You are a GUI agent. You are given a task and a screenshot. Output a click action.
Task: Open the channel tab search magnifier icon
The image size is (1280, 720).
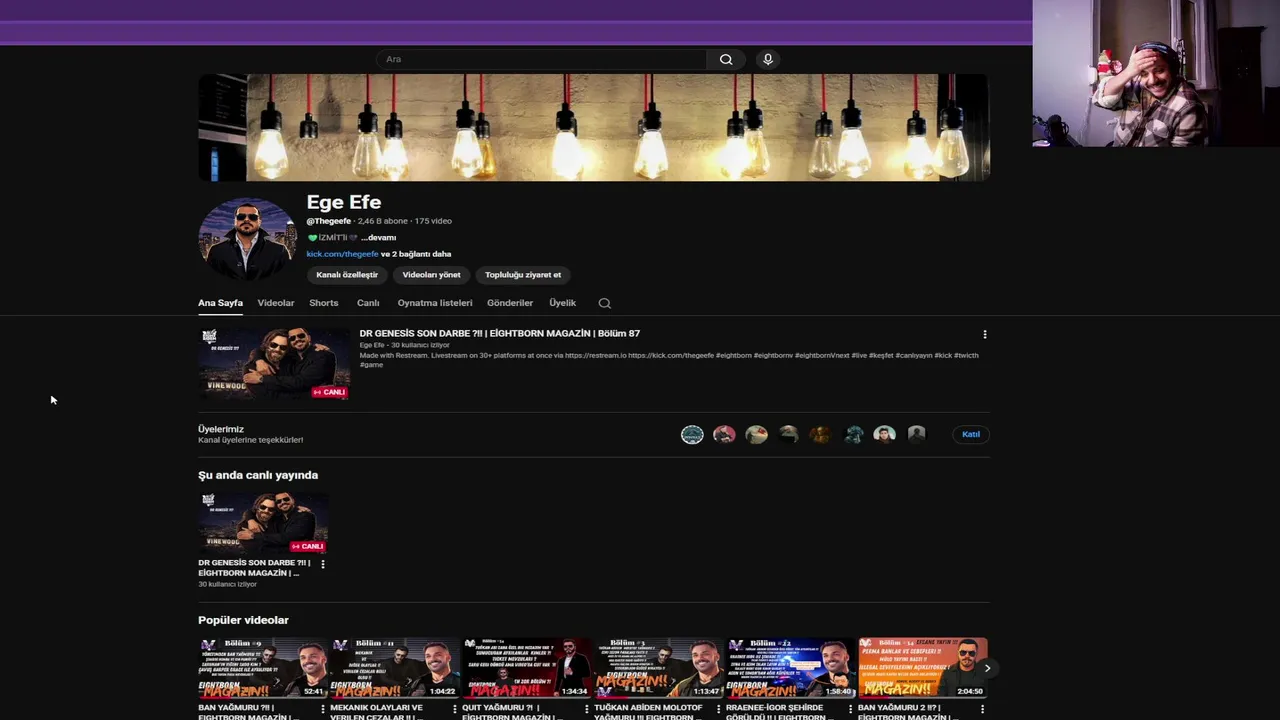(x=604, y=303)
